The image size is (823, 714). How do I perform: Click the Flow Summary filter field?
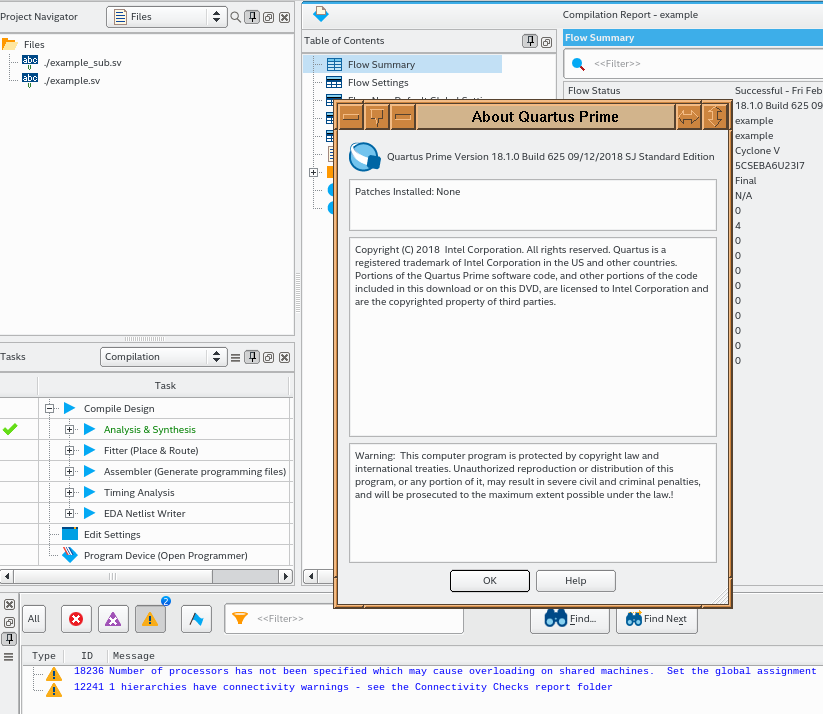point(703,64)
